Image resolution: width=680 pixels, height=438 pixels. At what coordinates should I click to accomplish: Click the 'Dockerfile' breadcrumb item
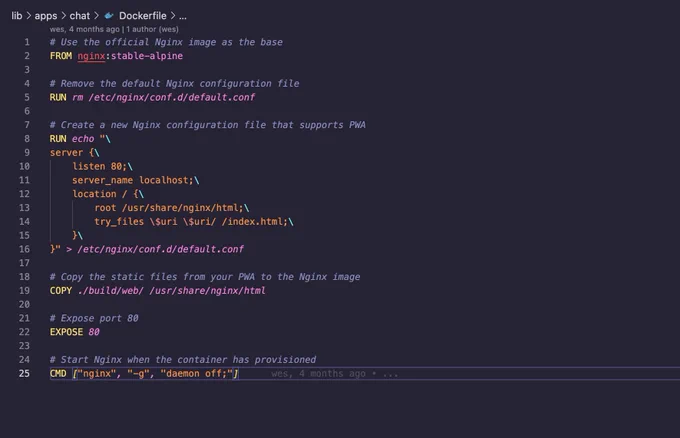(143, 16)
